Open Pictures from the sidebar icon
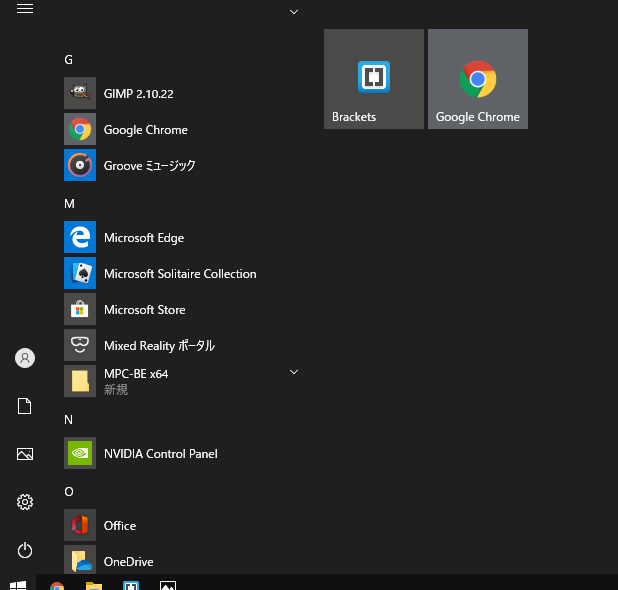This screenshot has height=590, width=618. pos(25,454)
